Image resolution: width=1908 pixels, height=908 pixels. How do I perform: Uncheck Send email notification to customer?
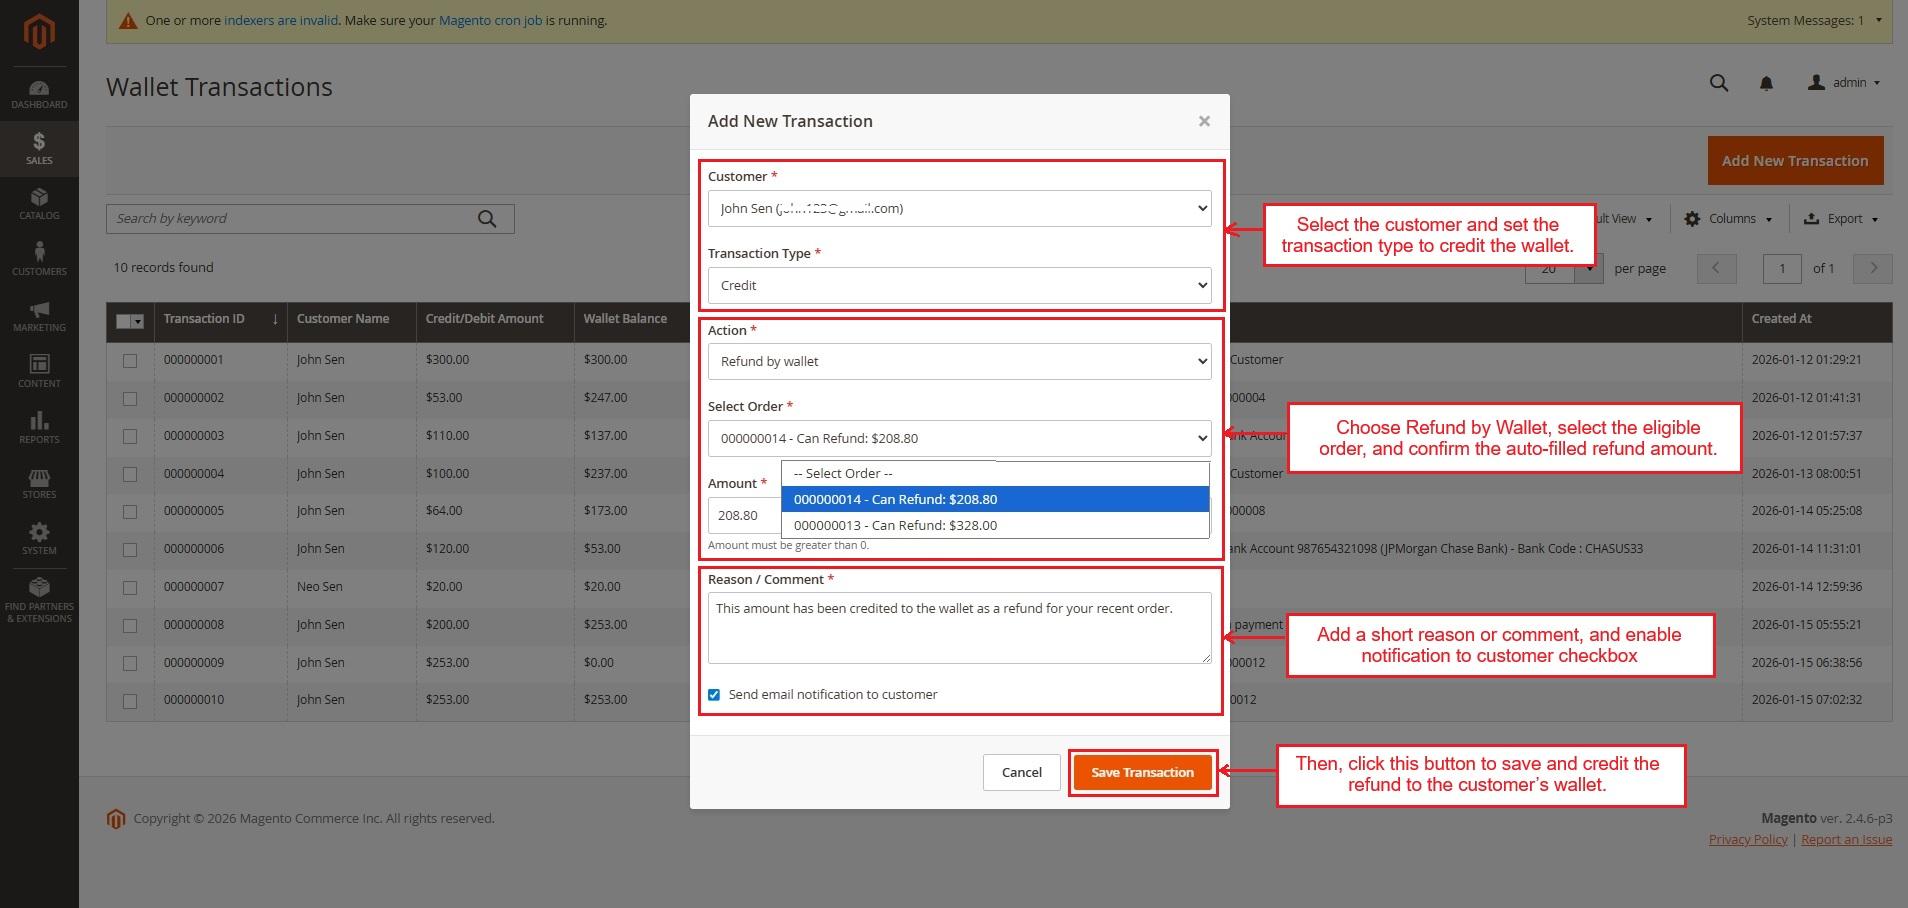(x=714, y=695)
